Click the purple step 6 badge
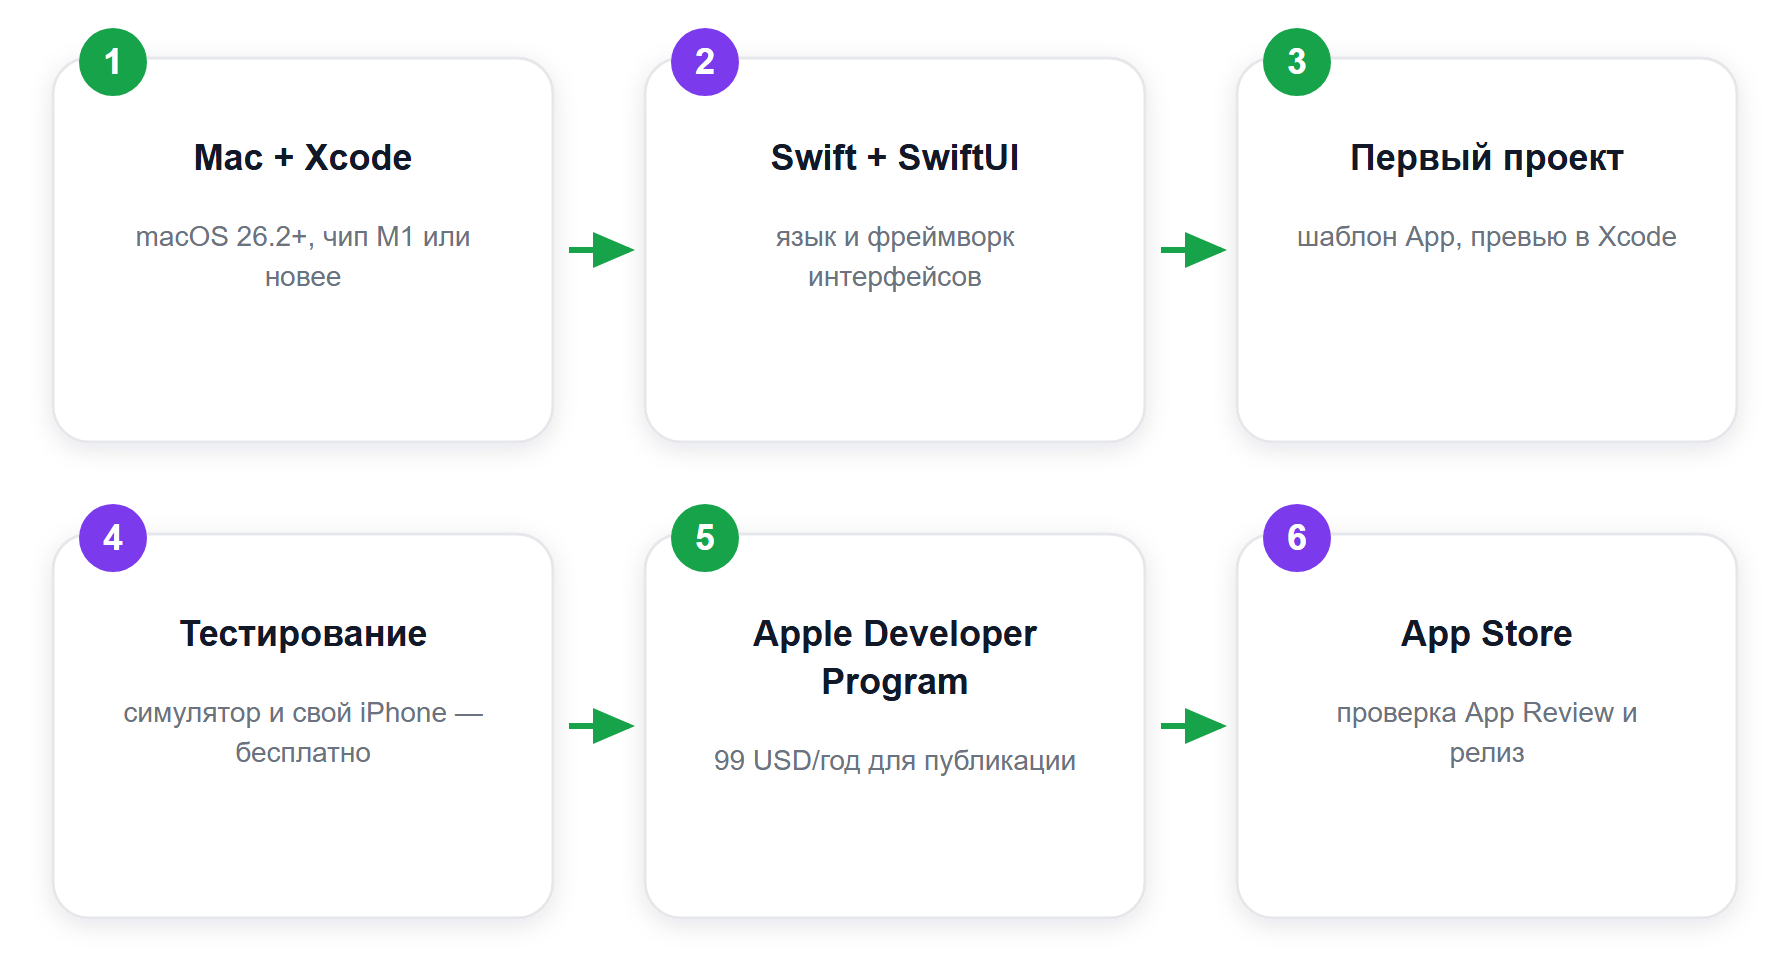Viewport: 1790px width, 977px height. [1297, 538]
